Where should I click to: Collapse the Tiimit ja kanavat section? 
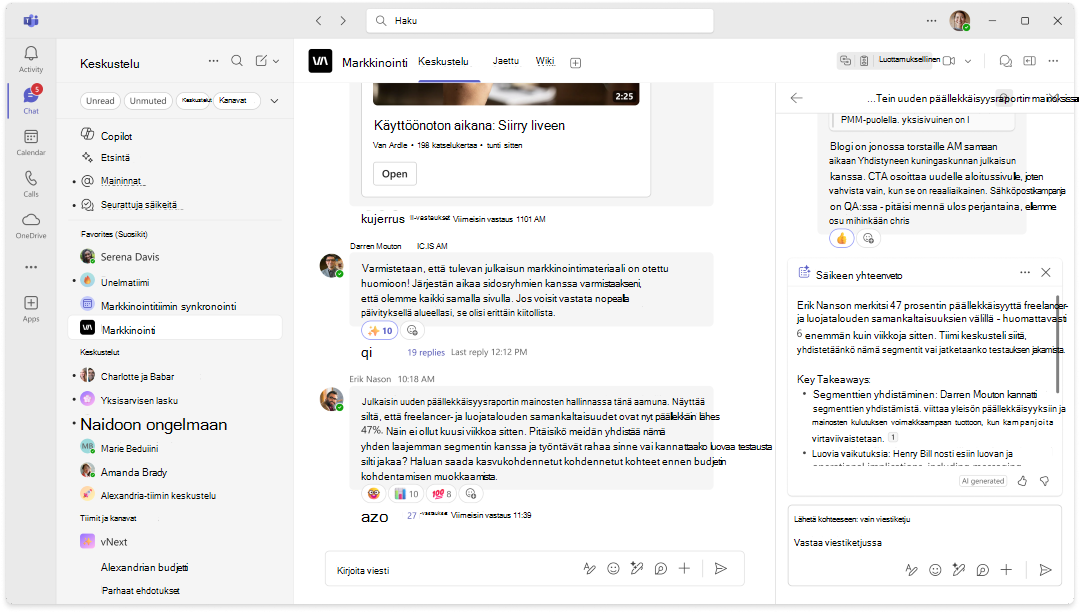pyautogui.click(x=108, y=518)
